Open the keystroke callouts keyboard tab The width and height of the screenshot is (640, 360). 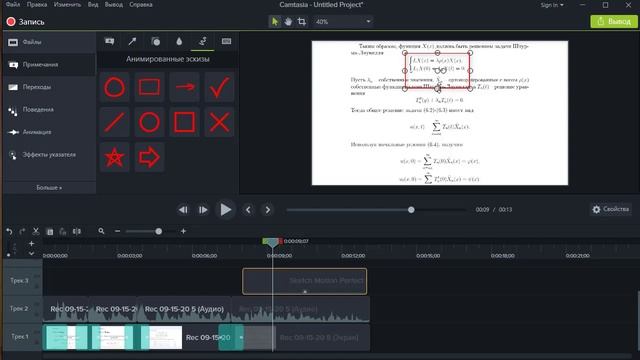(x=226, y=41)
